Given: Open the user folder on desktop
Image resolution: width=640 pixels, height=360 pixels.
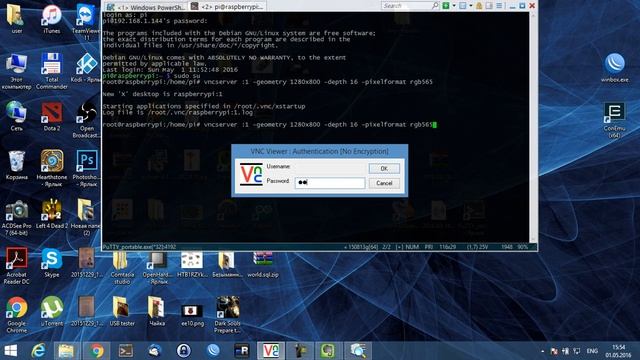Looking at the screenshot, I should tap(17, 18).
